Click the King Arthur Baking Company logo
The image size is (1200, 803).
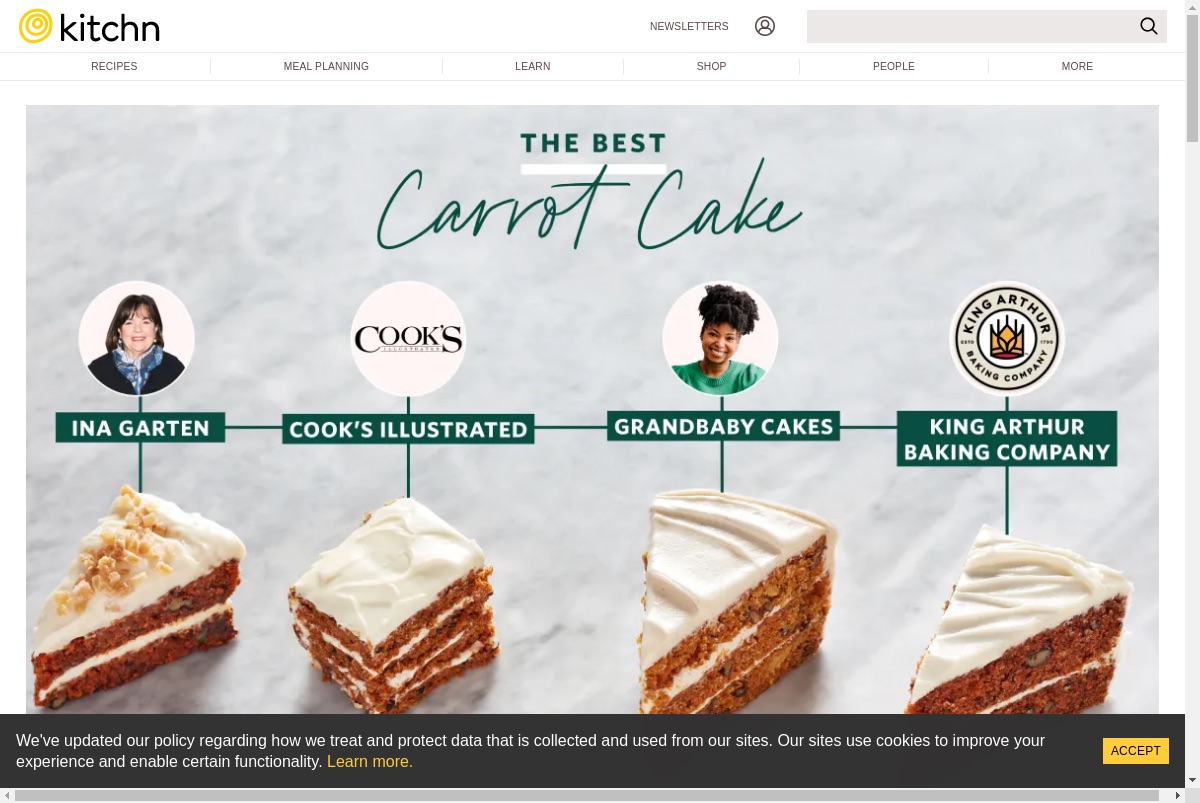click(1007, 338)
